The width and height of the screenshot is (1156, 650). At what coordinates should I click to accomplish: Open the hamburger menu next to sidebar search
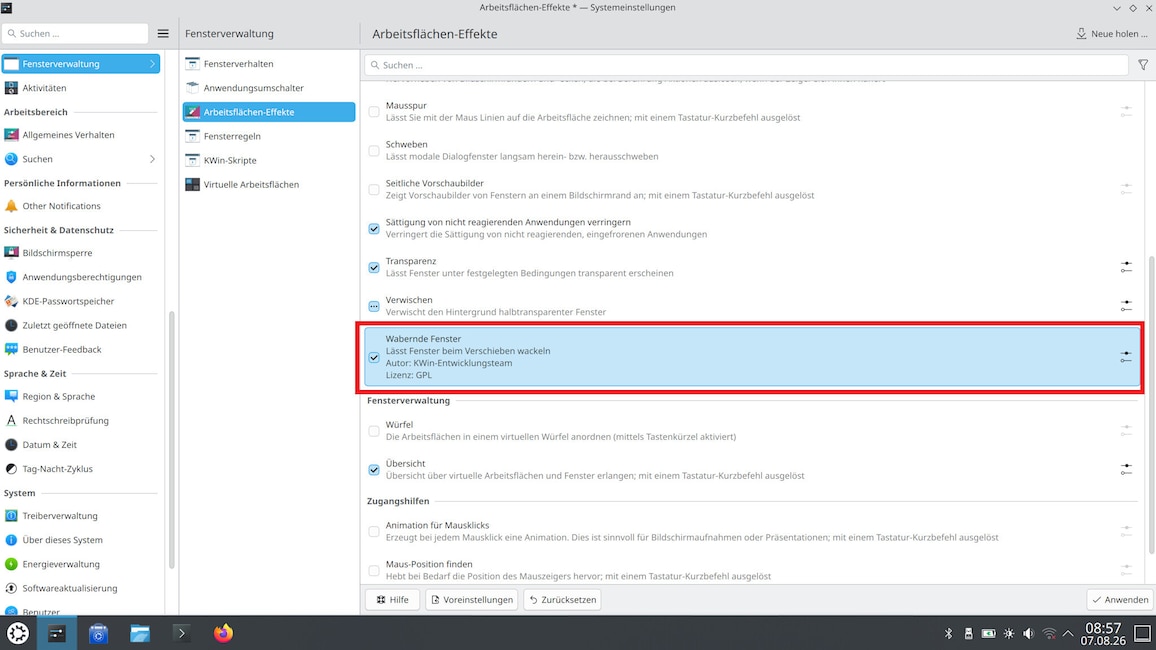[163, 34]
